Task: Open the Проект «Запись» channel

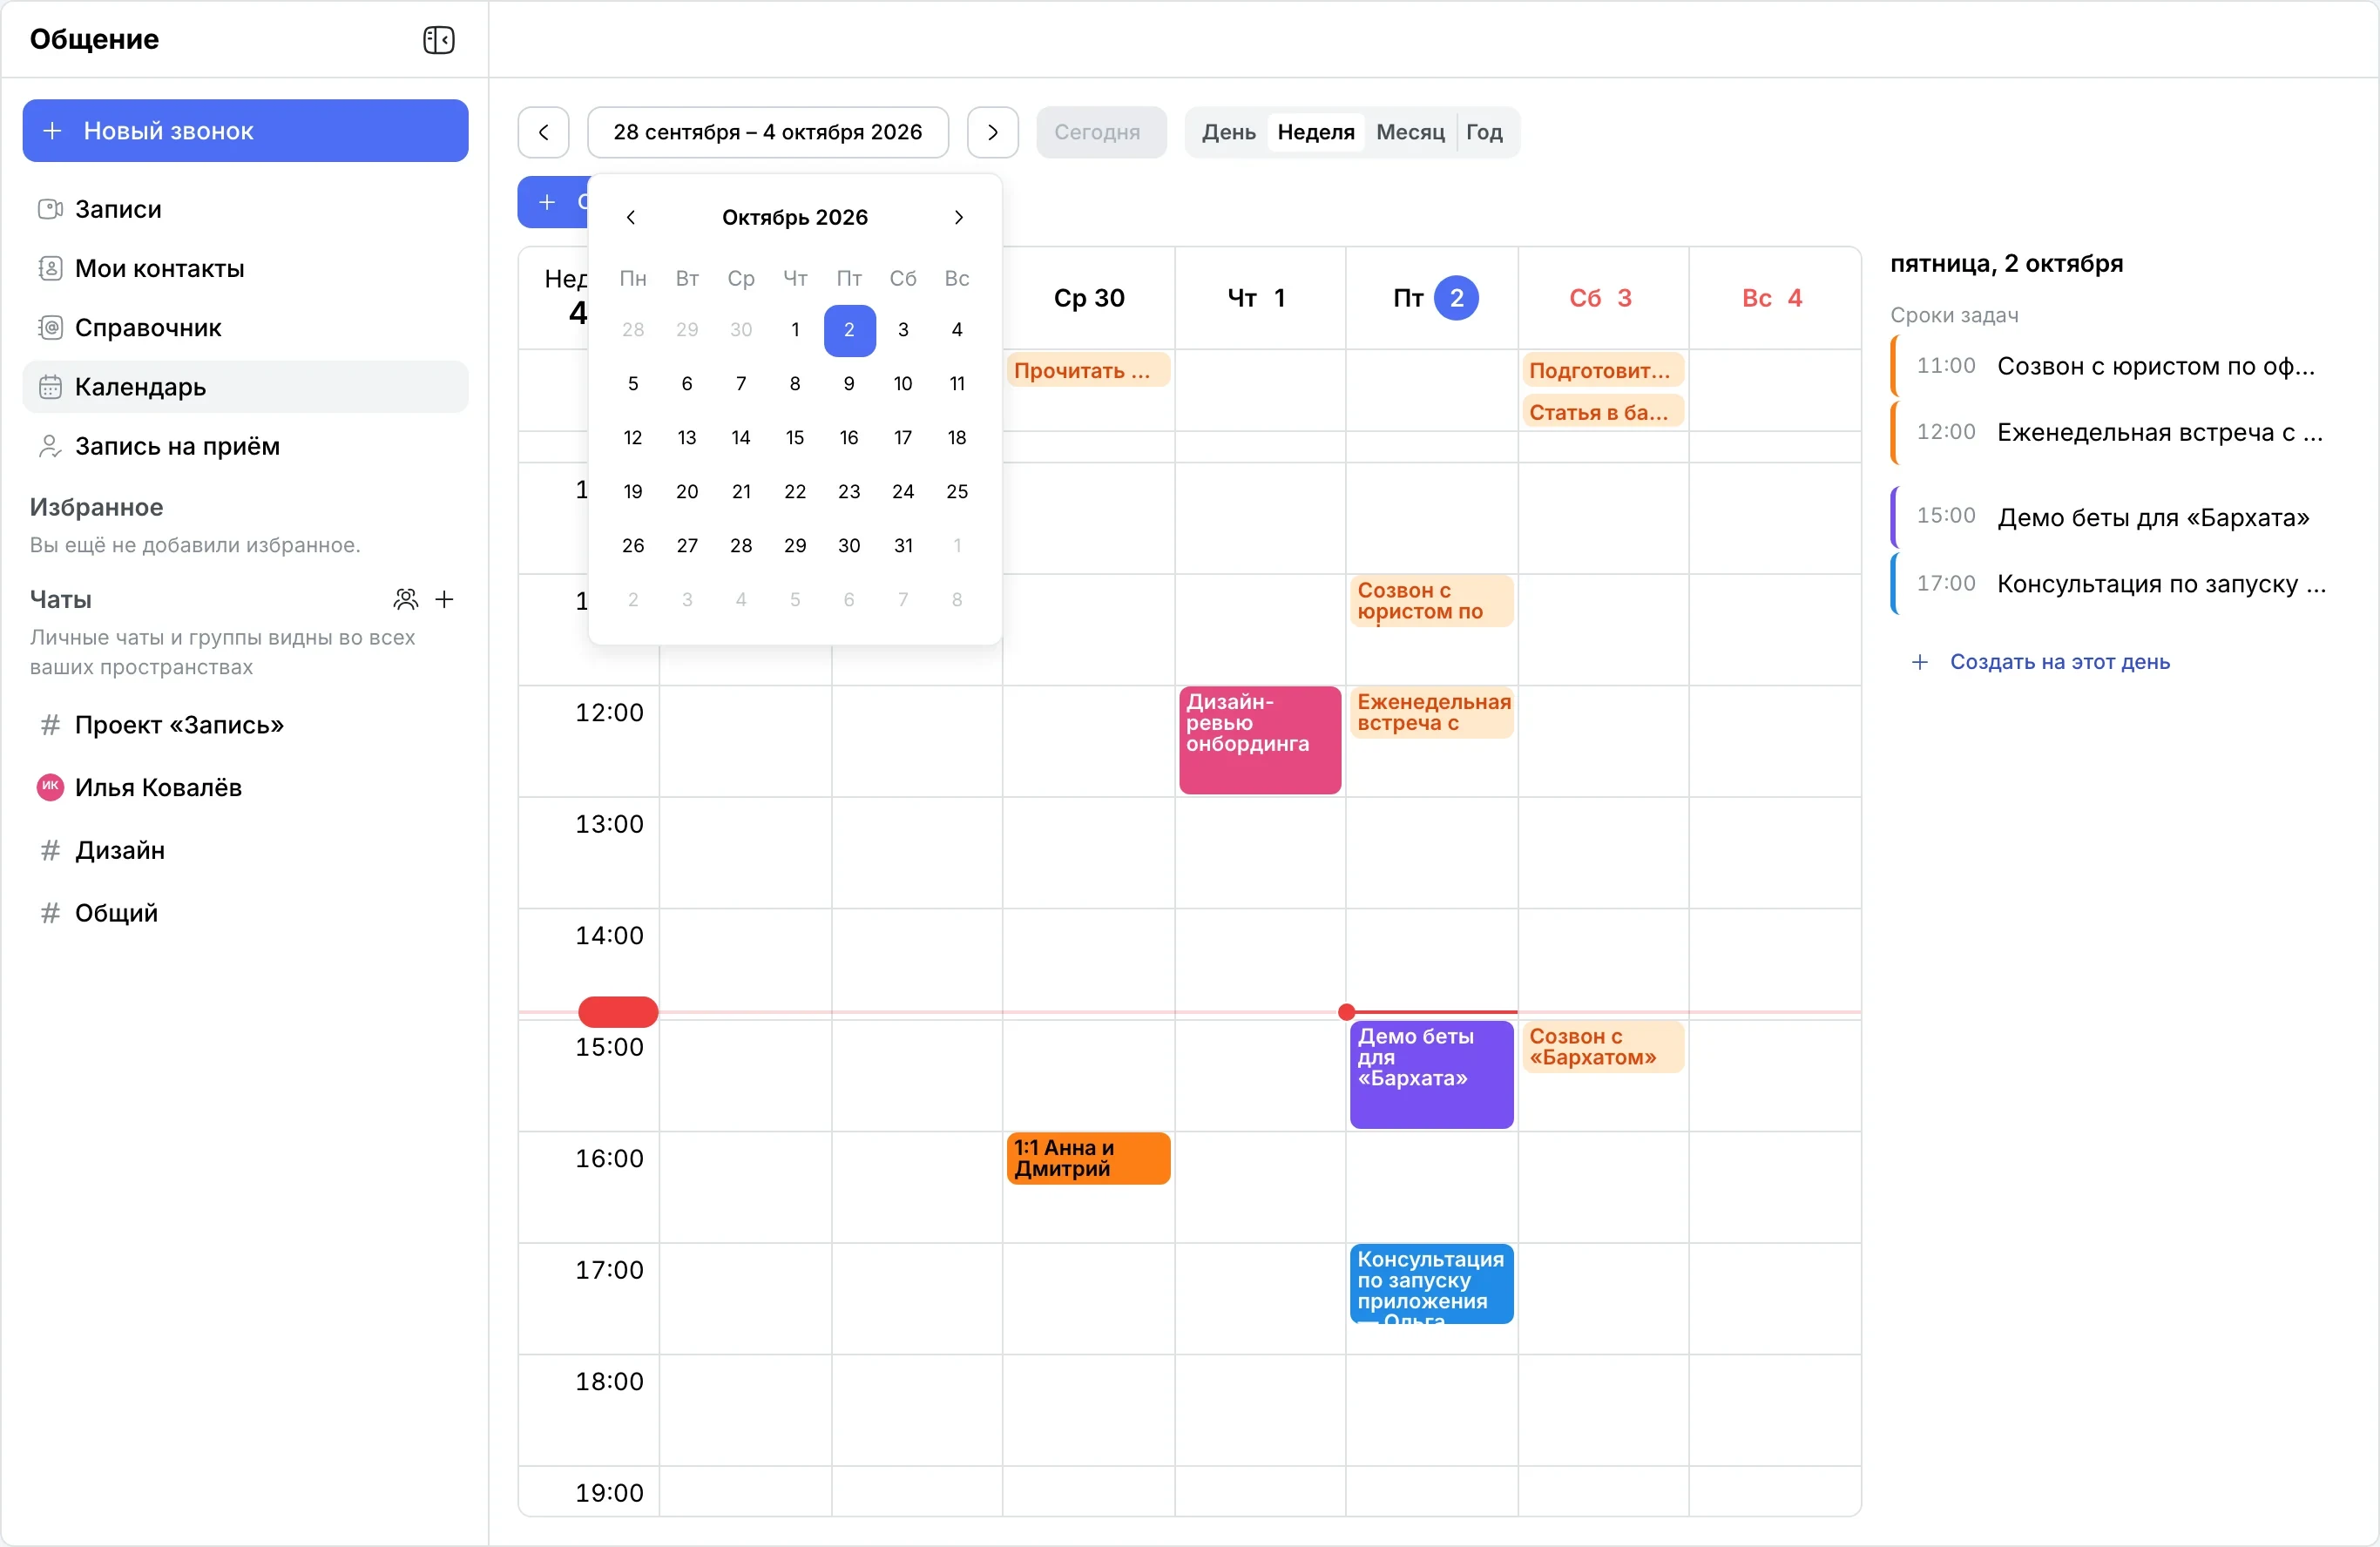Action: (245, 725)
